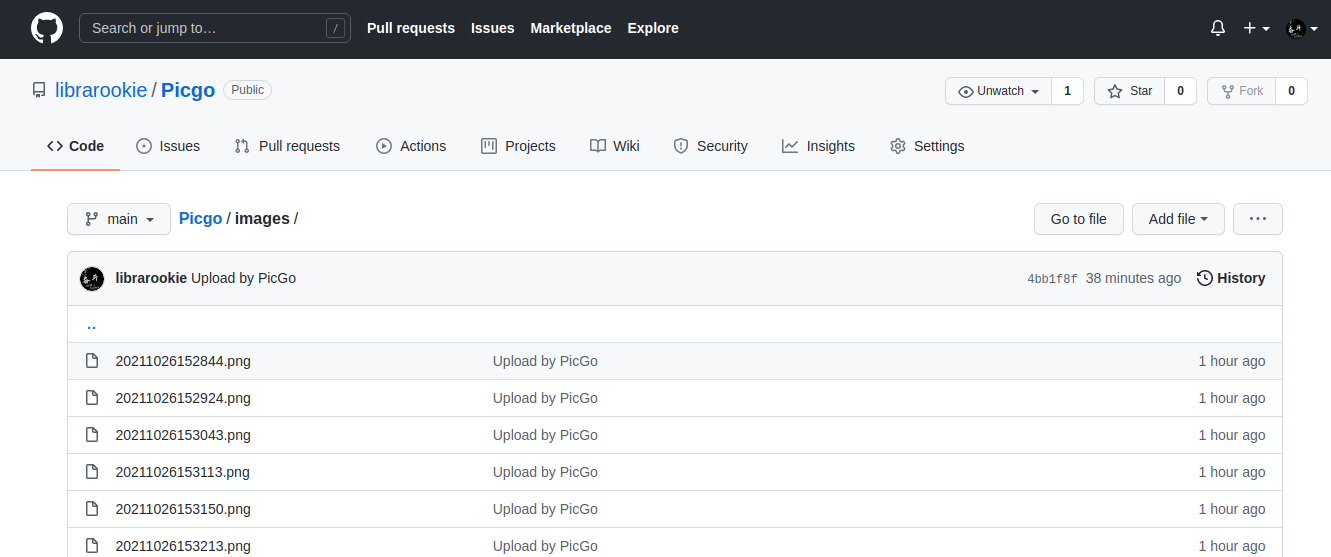Click the Unwatch button

(x=998, y=91)
